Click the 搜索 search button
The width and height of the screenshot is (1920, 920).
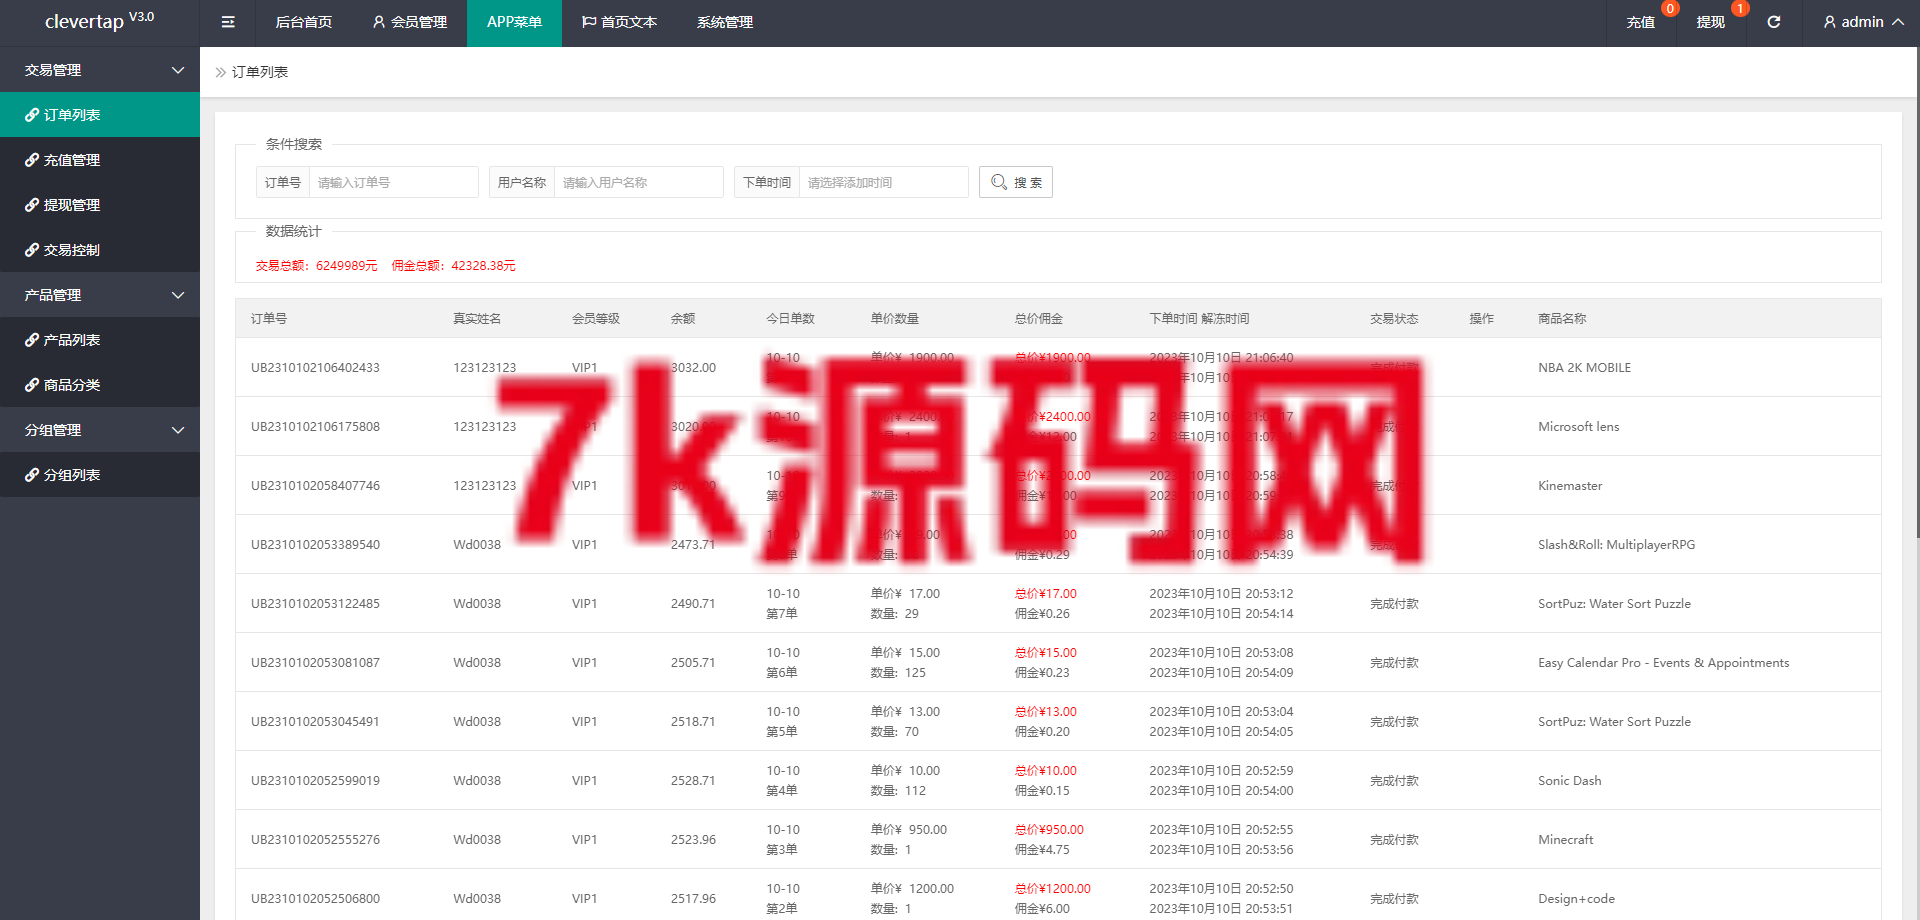coord(1016,182)
